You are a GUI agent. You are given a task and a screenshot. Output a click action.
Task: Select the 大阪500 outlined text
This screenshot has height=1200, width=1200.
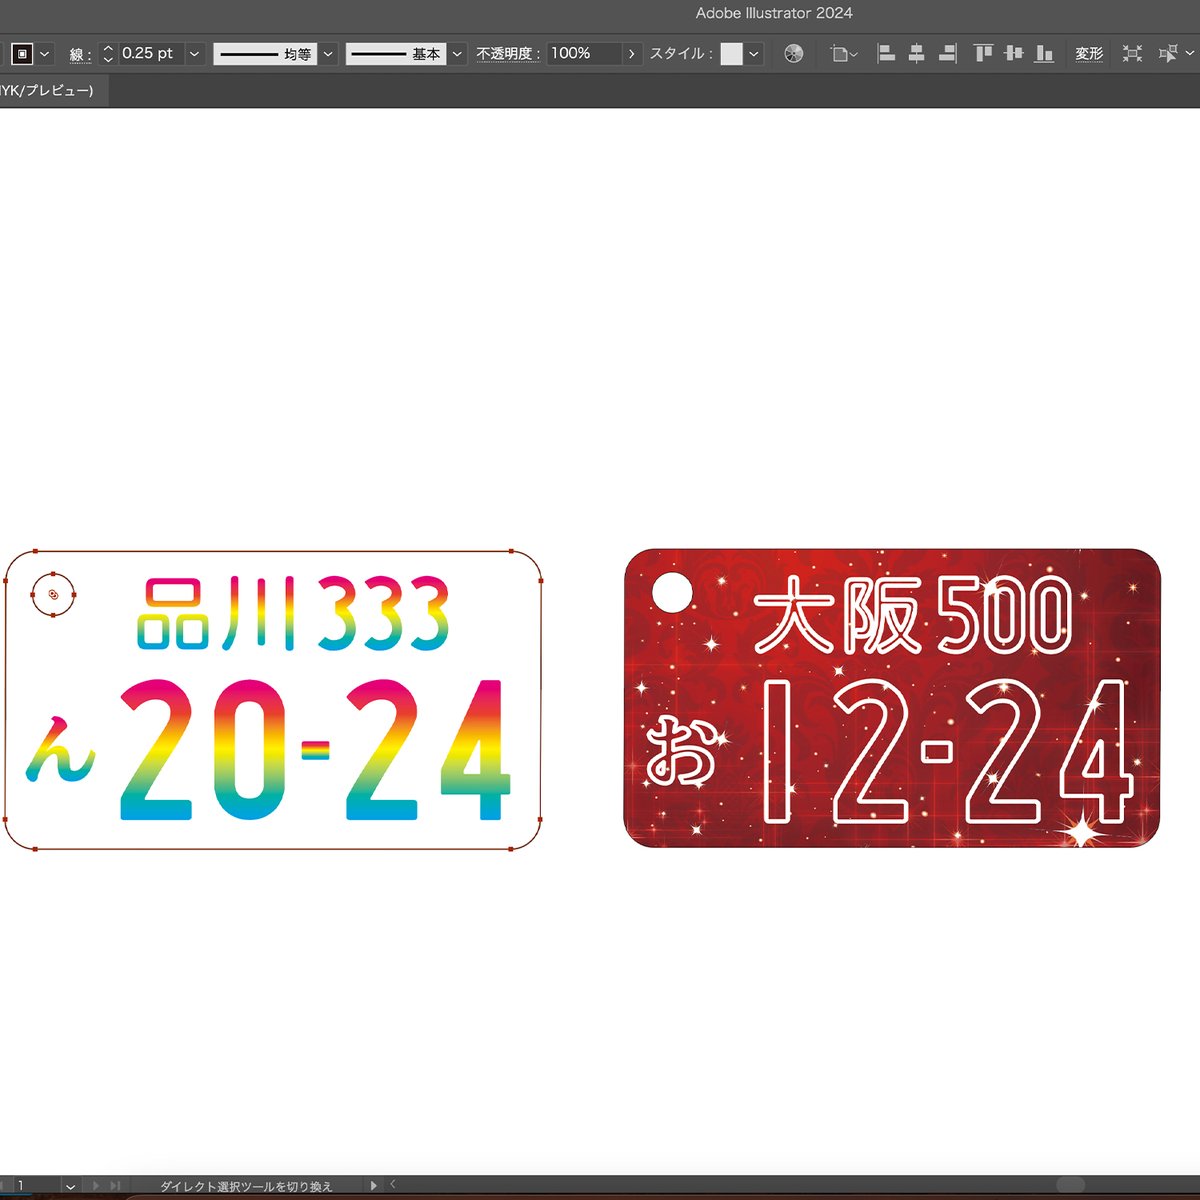click(912, 615)
